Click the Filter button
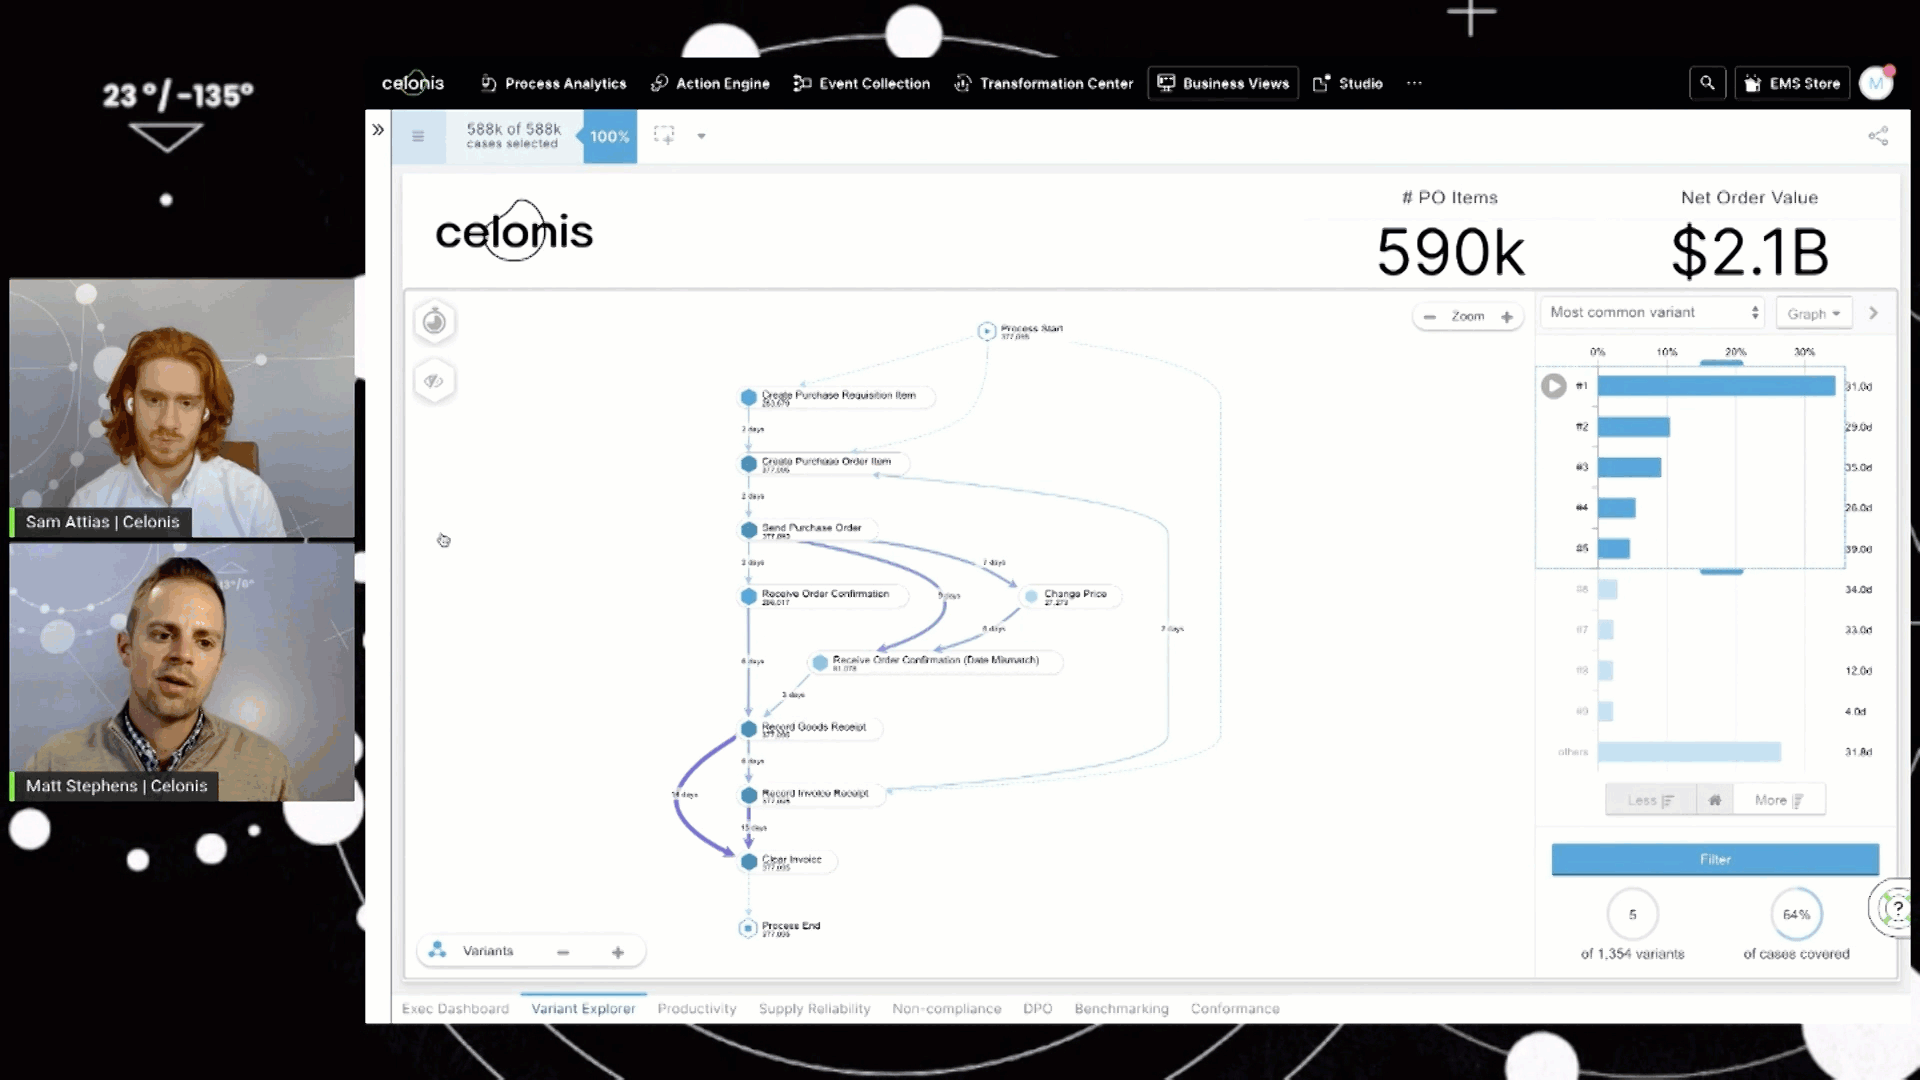The height and width of the screenshot is (1080, 1920). [x=1714, y=859]
